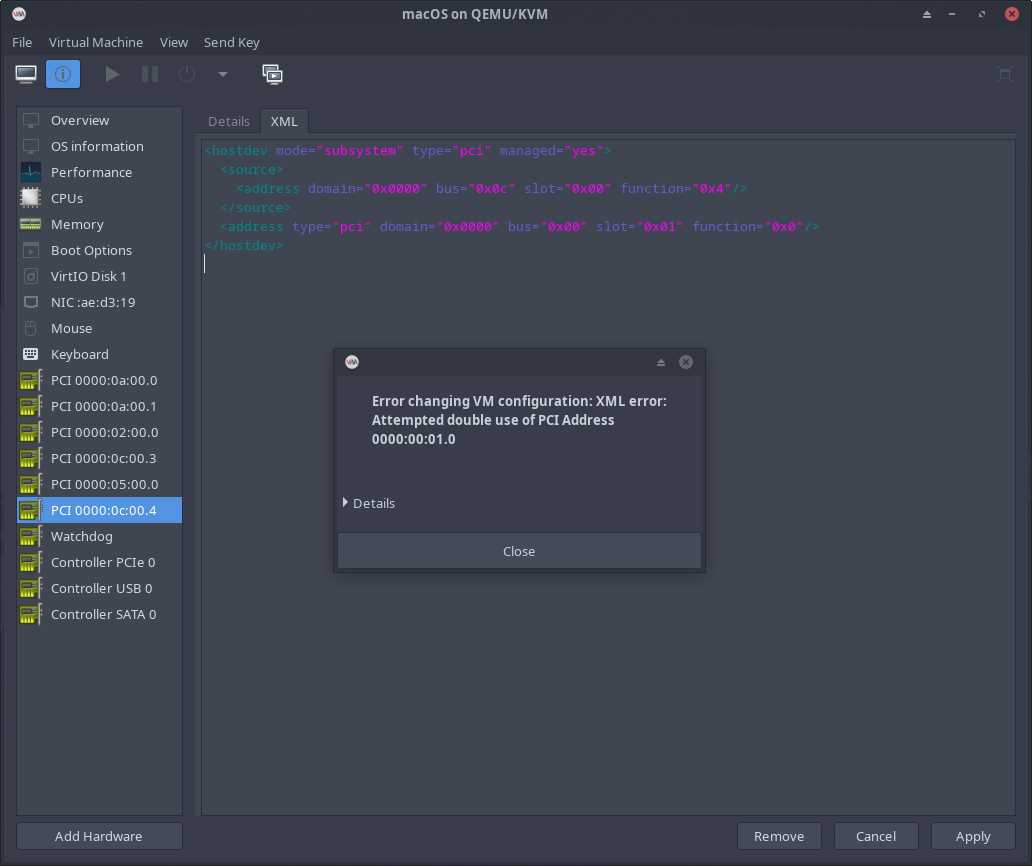This screenshot has height=866, width=1032.
Task: Open the shutdown options dropdown arrow
Action: [x=222, y=74]
